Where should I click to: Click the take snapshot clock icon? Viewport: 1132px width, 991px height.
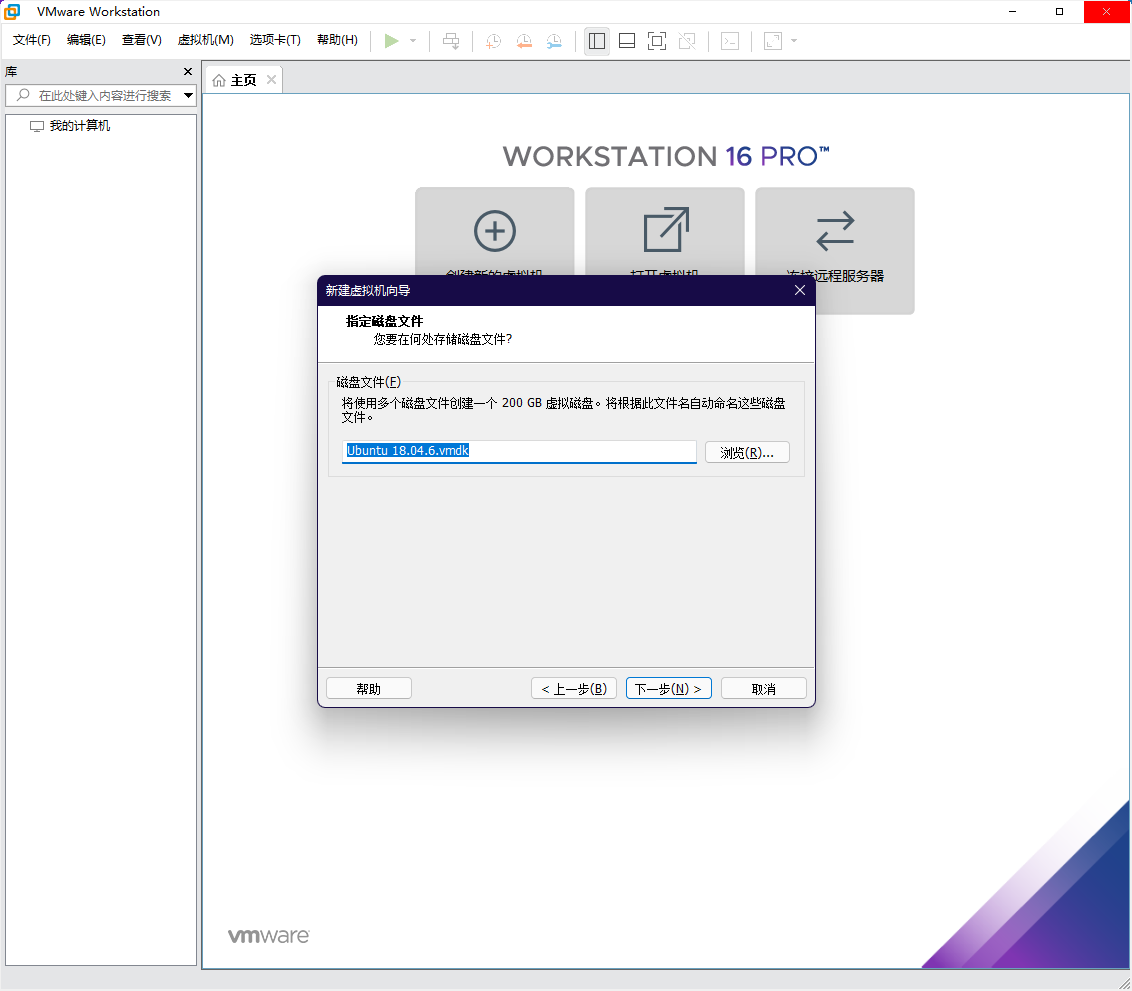[x=494, y=41]
